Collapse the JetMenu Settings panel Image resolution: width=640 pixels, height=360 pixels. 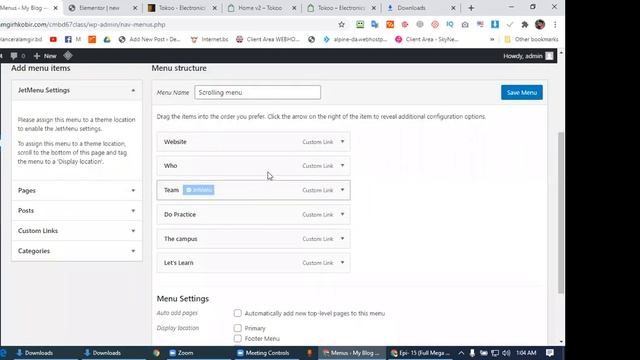(x=133, y=90)
